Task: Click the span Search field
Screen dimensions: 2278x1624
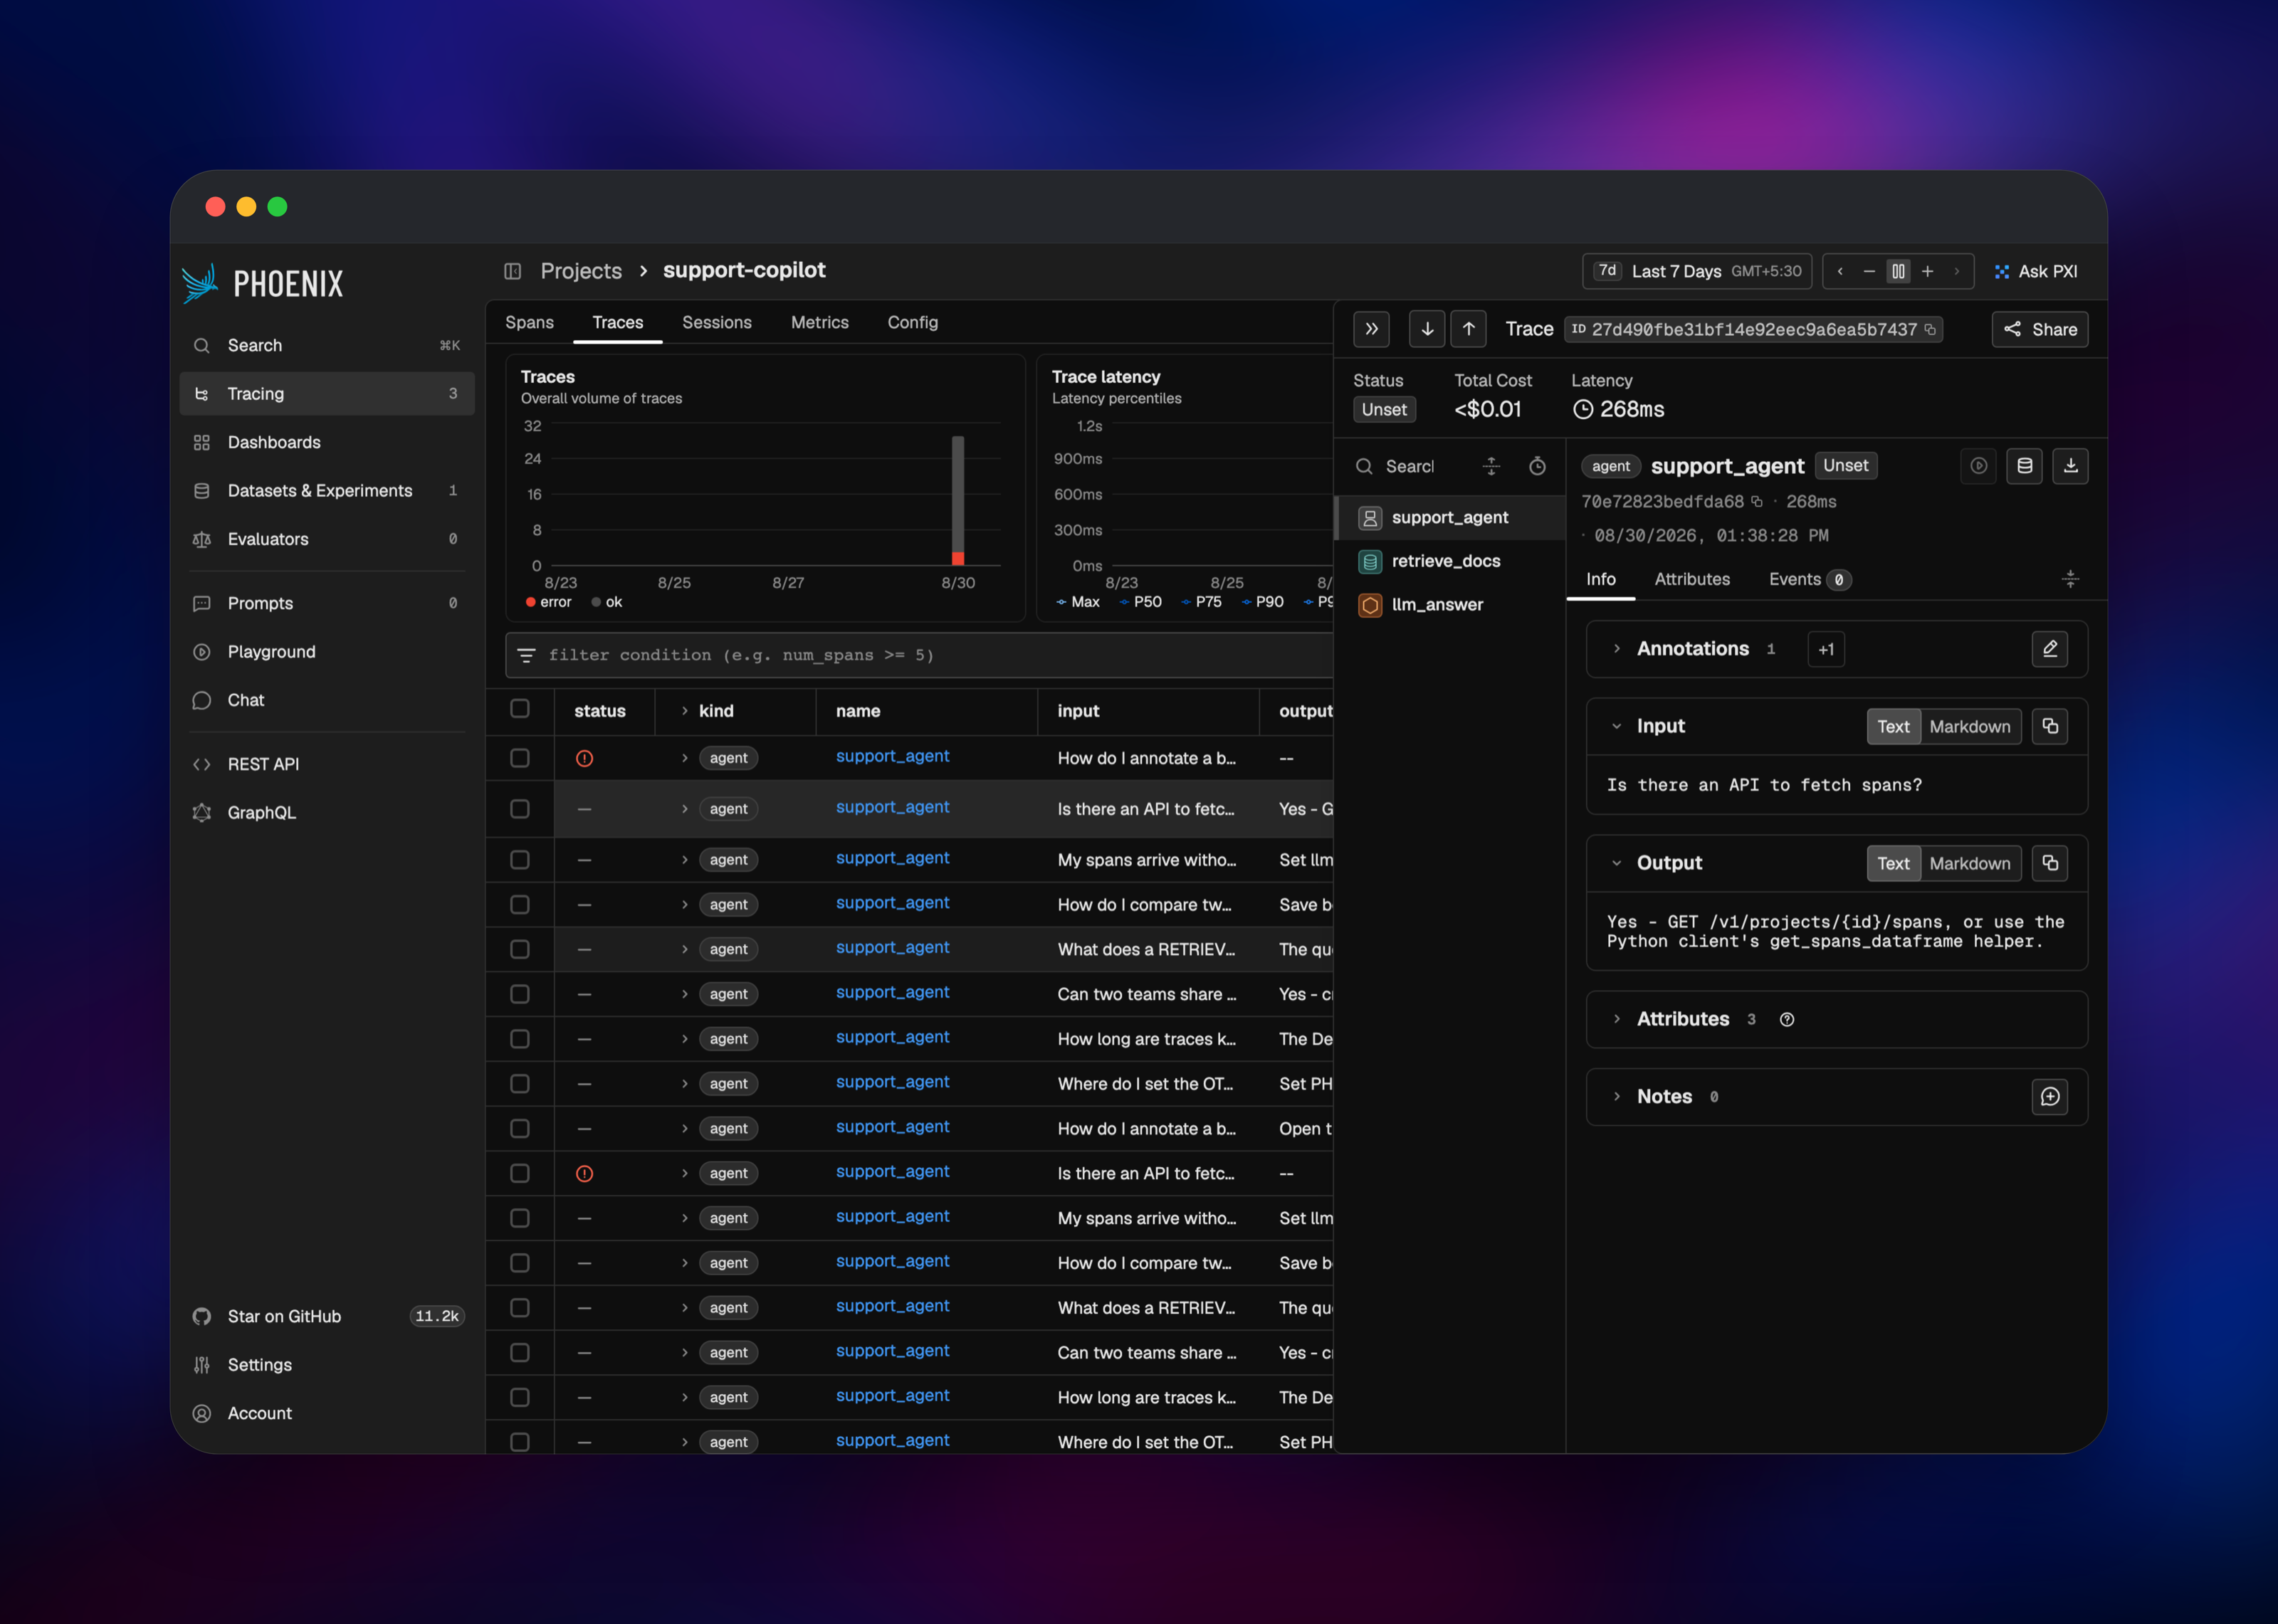Action: [x=1409, y=466]
